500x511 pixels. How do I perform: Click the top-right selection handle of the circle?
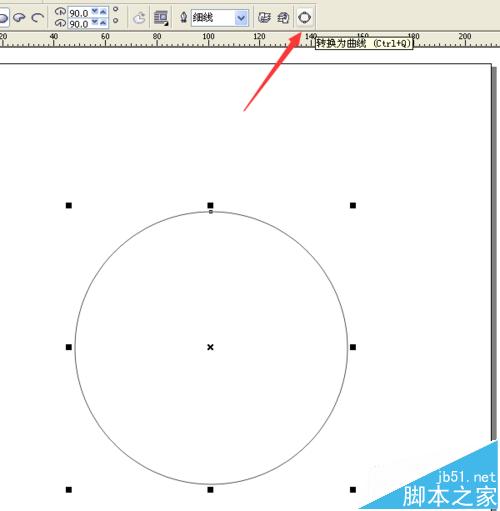click(353, 205)
